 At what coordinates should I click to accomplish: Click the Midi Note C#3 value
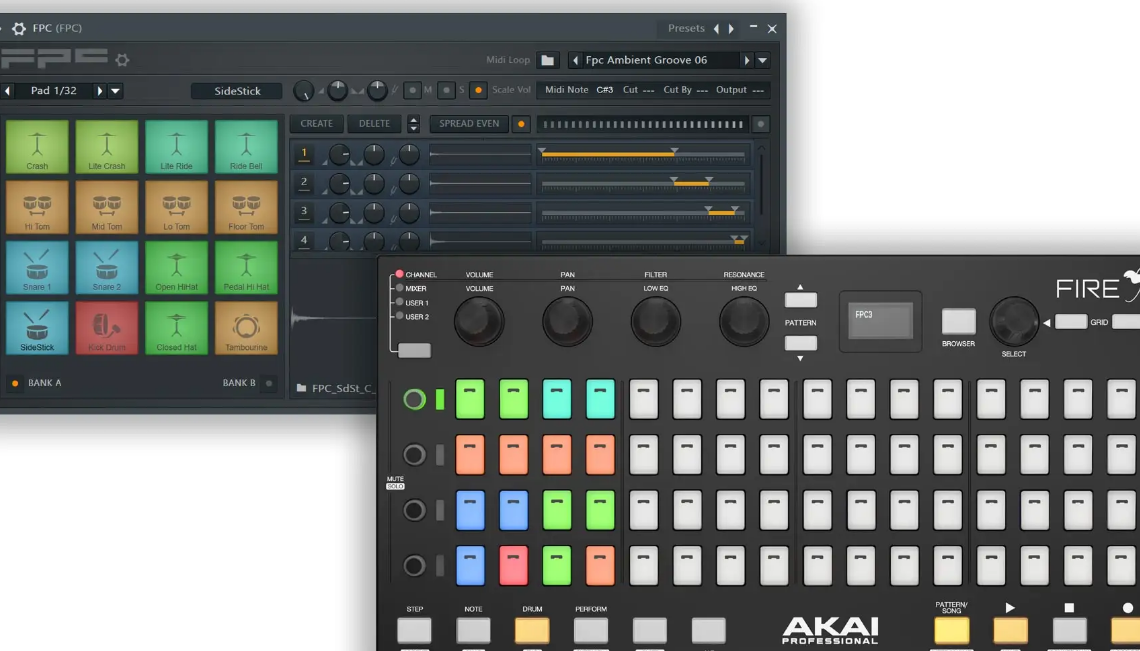click(x=604, y=90)
